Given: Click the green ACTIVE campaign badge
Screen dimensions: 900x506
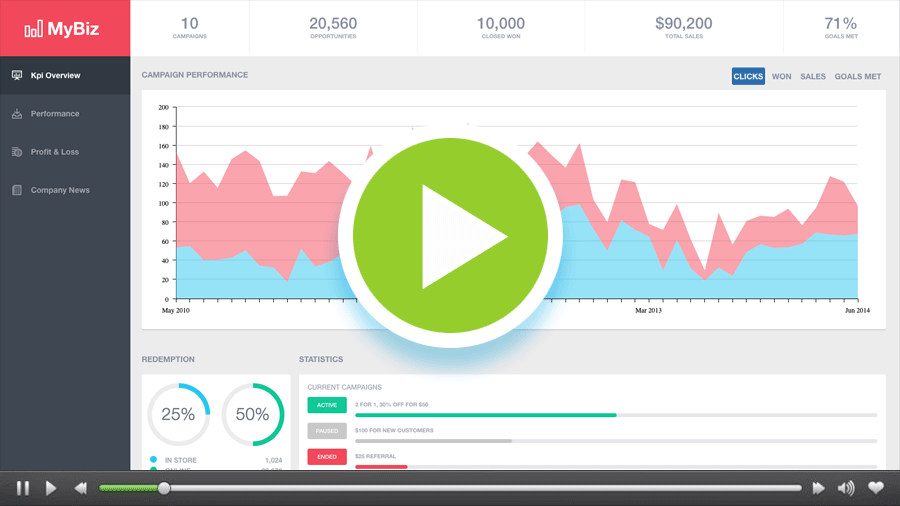Looking at the screenshot, I should coord(327,405).
